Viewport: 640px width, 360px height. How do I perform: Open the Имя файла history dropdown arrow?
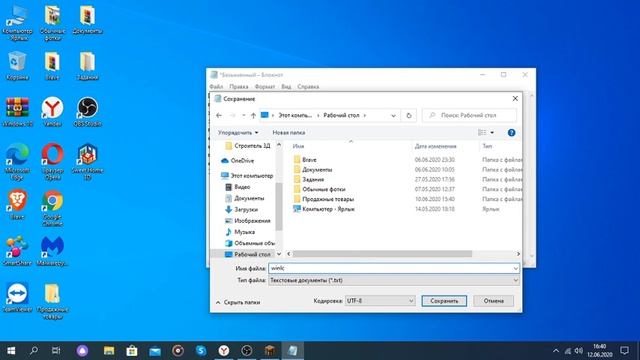point(516,268)
